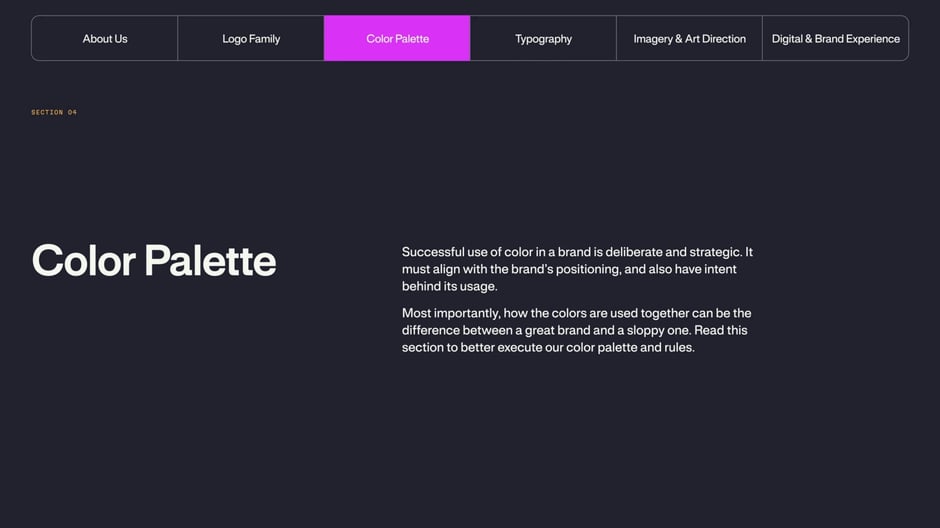Viewport: 940px width, 528px height.
Task: Click the line starting 'section to better execute'
Action: [549, 348]
